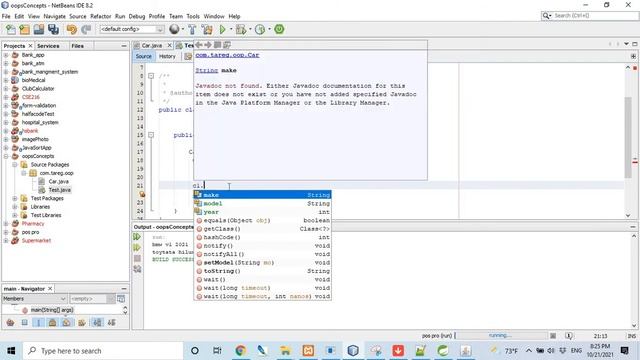
Task: Click the Redo toolbar icon
Action: pos(86,29)
